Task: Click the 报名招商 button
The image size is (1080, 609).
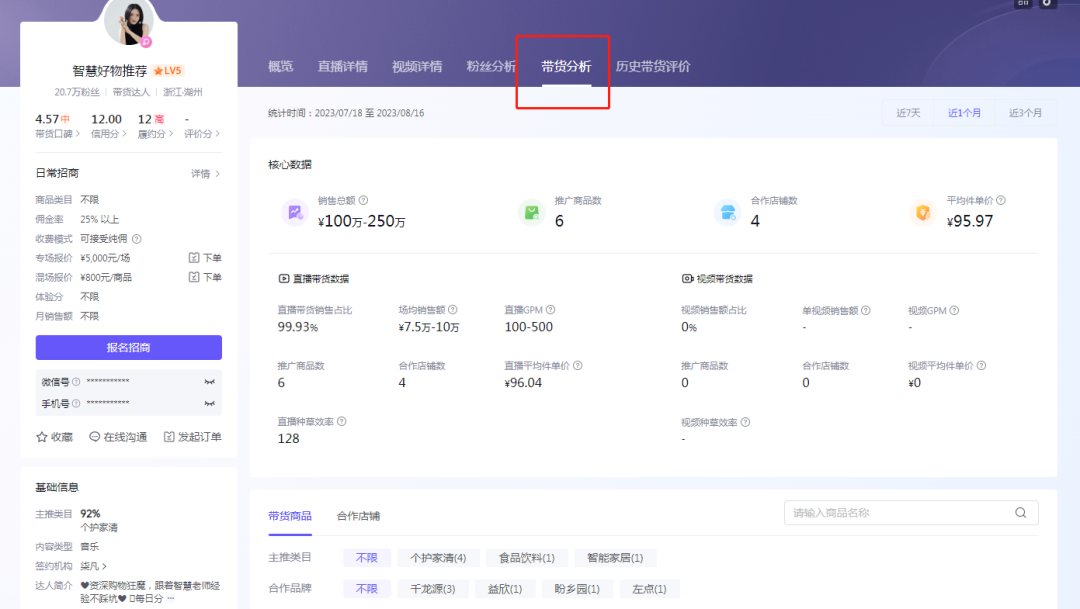Action: [128, 348]
